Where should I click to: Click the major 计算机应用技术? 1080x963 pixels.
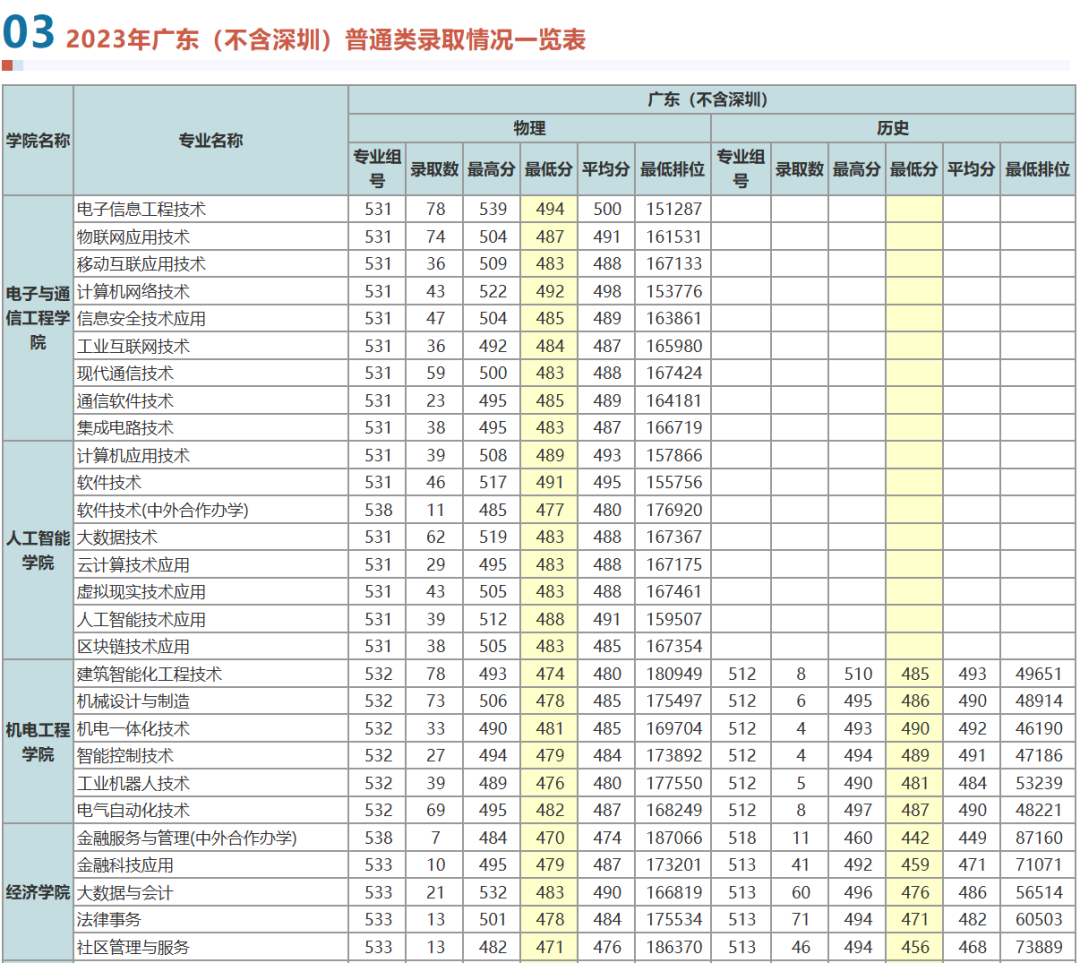point(133,455)
